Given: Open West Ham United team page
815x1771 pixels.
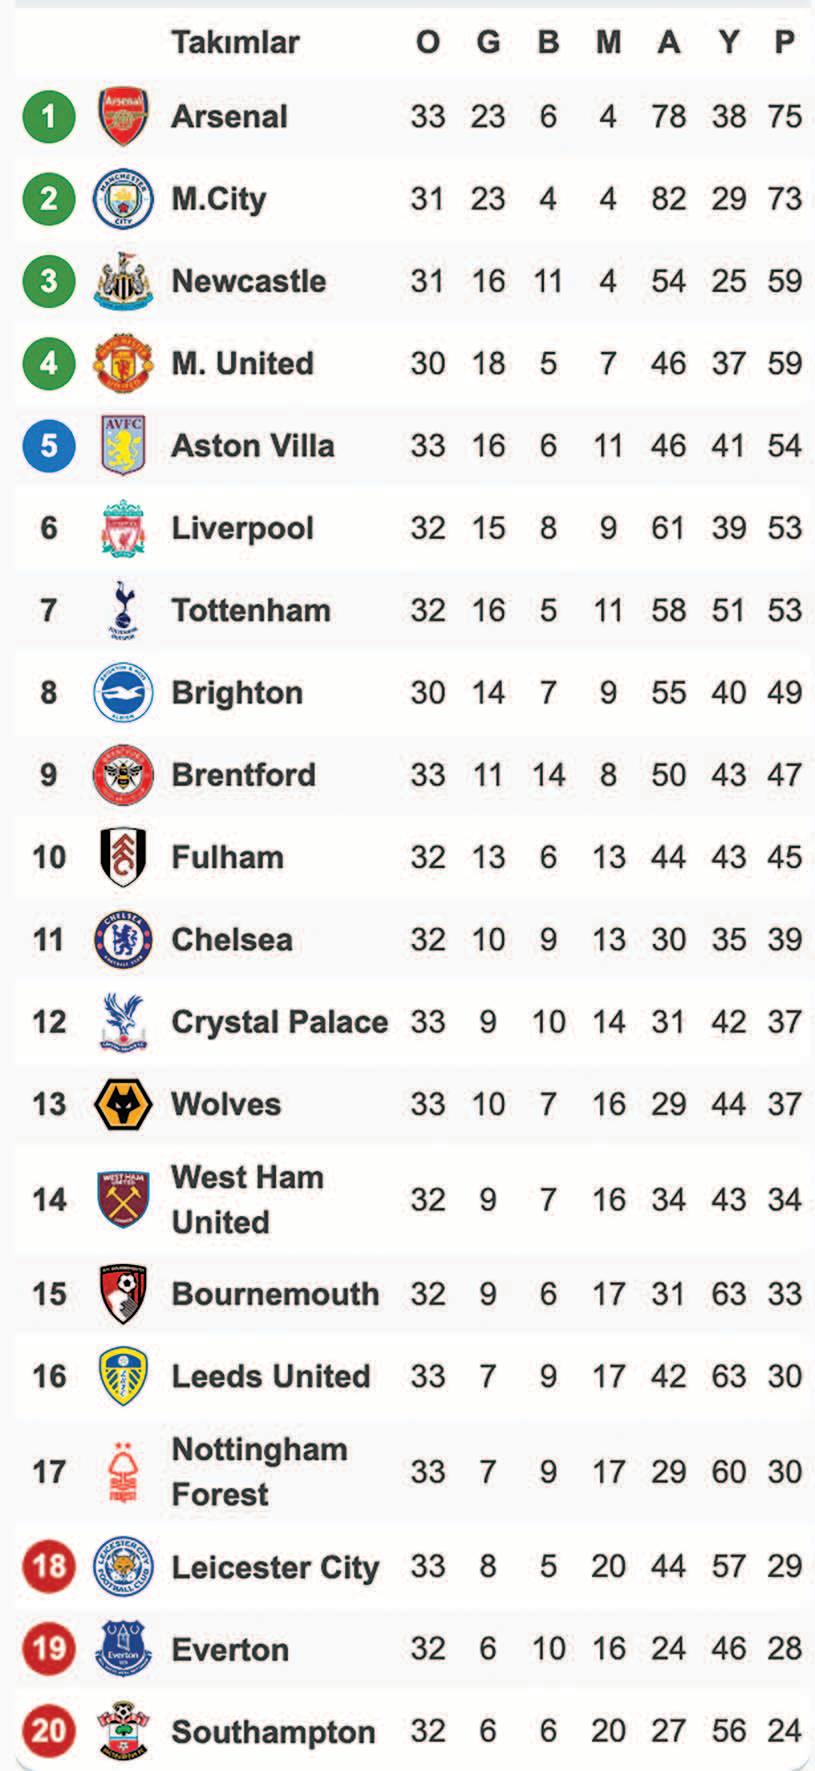Looking at the screenshot, I should [247, 1199].
